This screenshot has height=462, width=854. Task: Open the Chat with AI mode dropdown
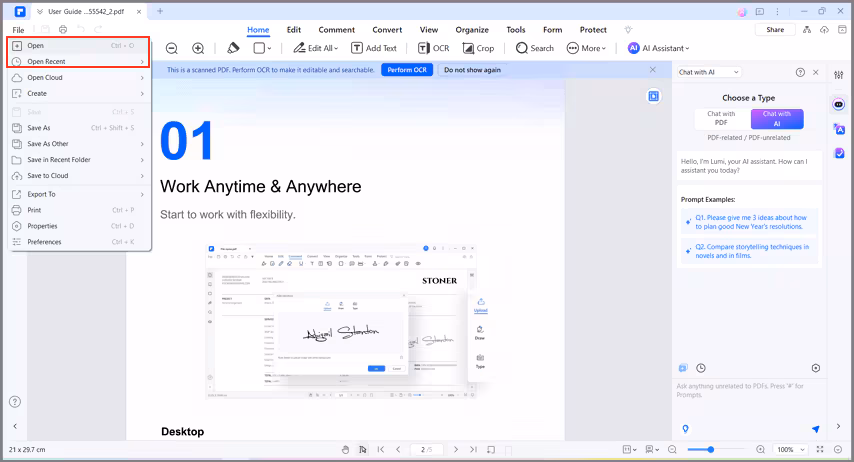click(709, 72)
